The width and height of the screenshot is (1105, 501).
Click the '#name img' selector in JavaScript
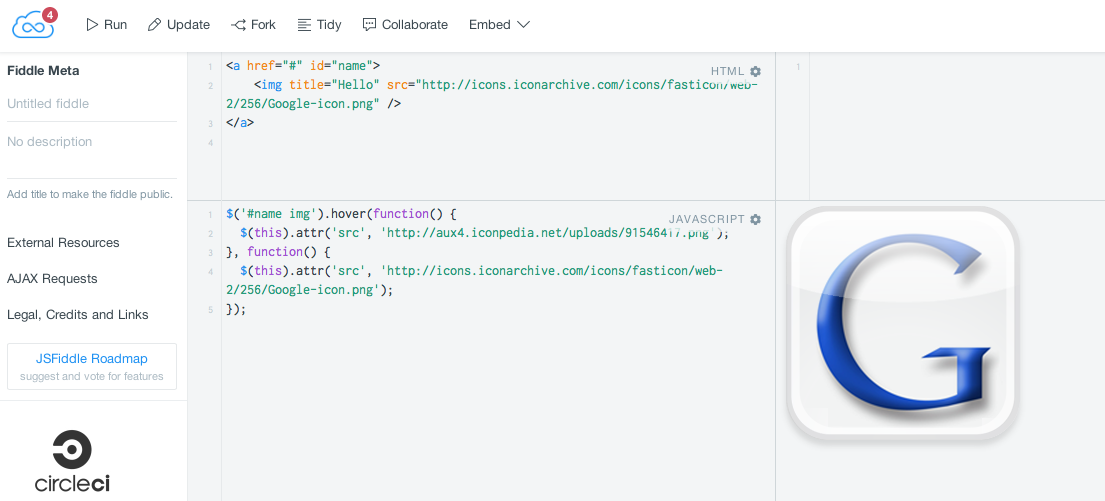click(278, 214)
